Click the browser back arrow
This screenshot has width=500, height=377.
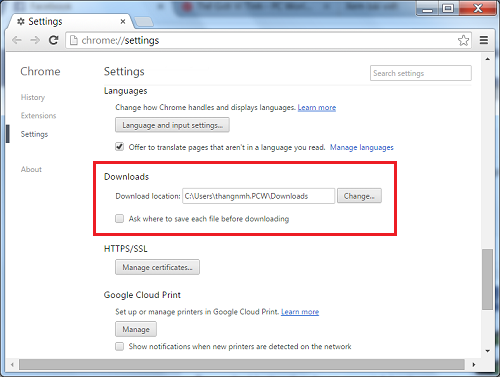(x=16, y=40)
